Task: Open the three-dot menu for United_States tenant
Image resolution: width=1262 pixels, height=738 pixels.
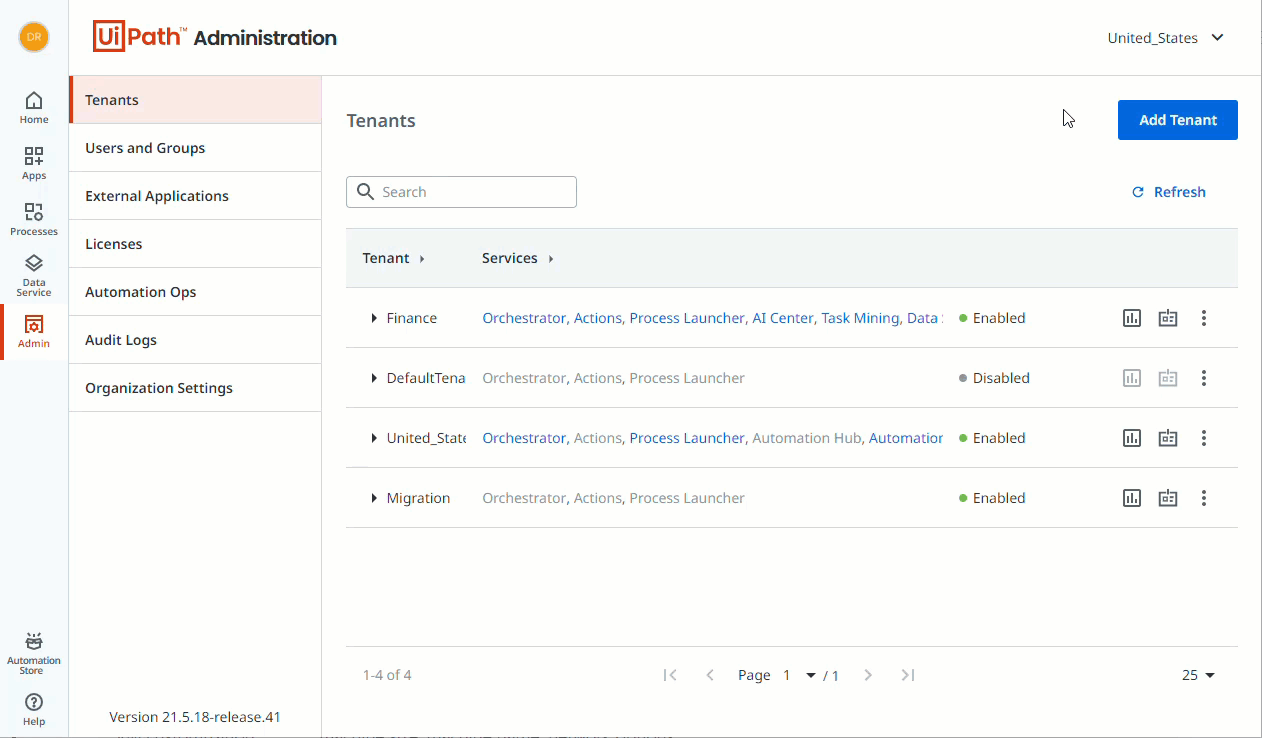Action: pyautogui.click(x=1204, y=438)
